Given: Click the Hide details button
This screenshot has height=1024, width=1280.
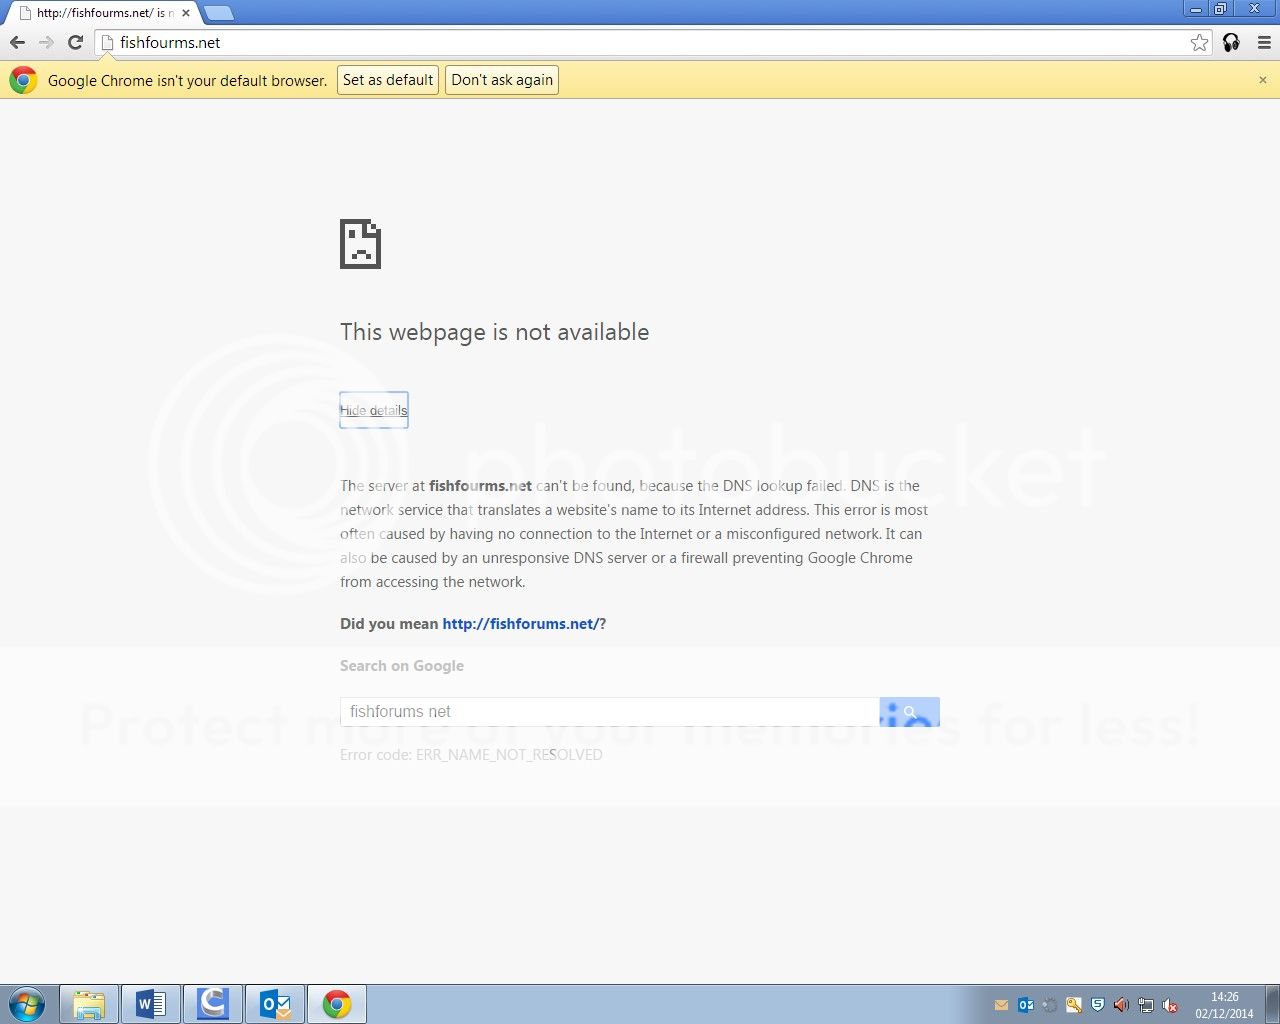Looking at the screenshot, I should point(374,410).
